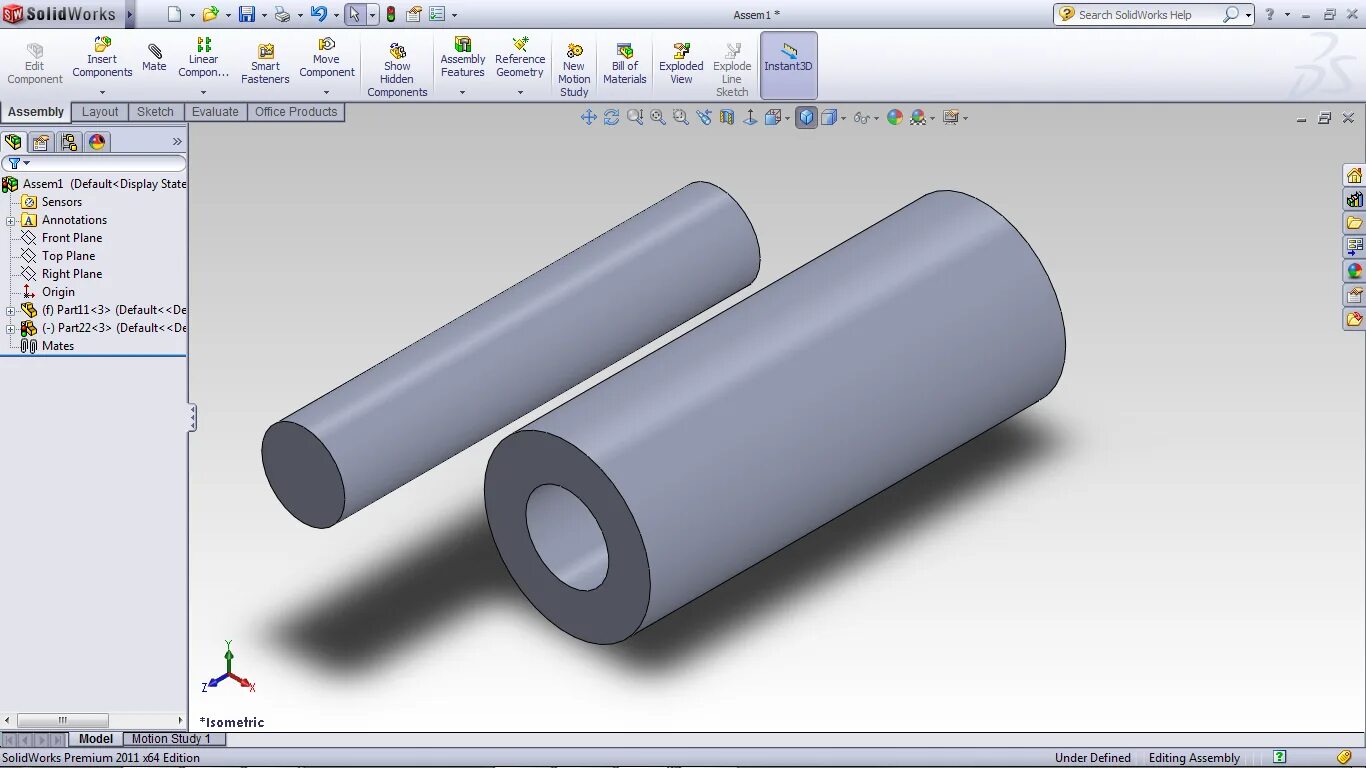Screen dimensions: 1366x768
Task: Collapse the FeatureManager panel handle
Action: click(192, 418)
